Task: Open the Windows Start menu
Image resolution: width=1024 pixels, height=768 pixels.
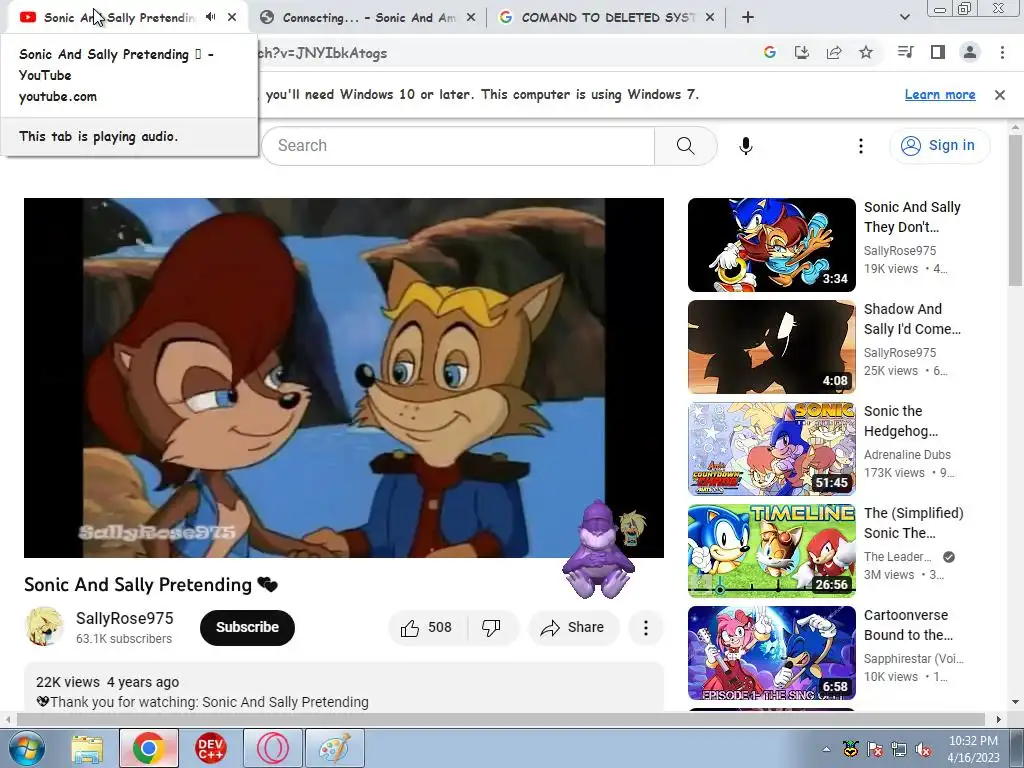Action: click(x=26, y=748)
